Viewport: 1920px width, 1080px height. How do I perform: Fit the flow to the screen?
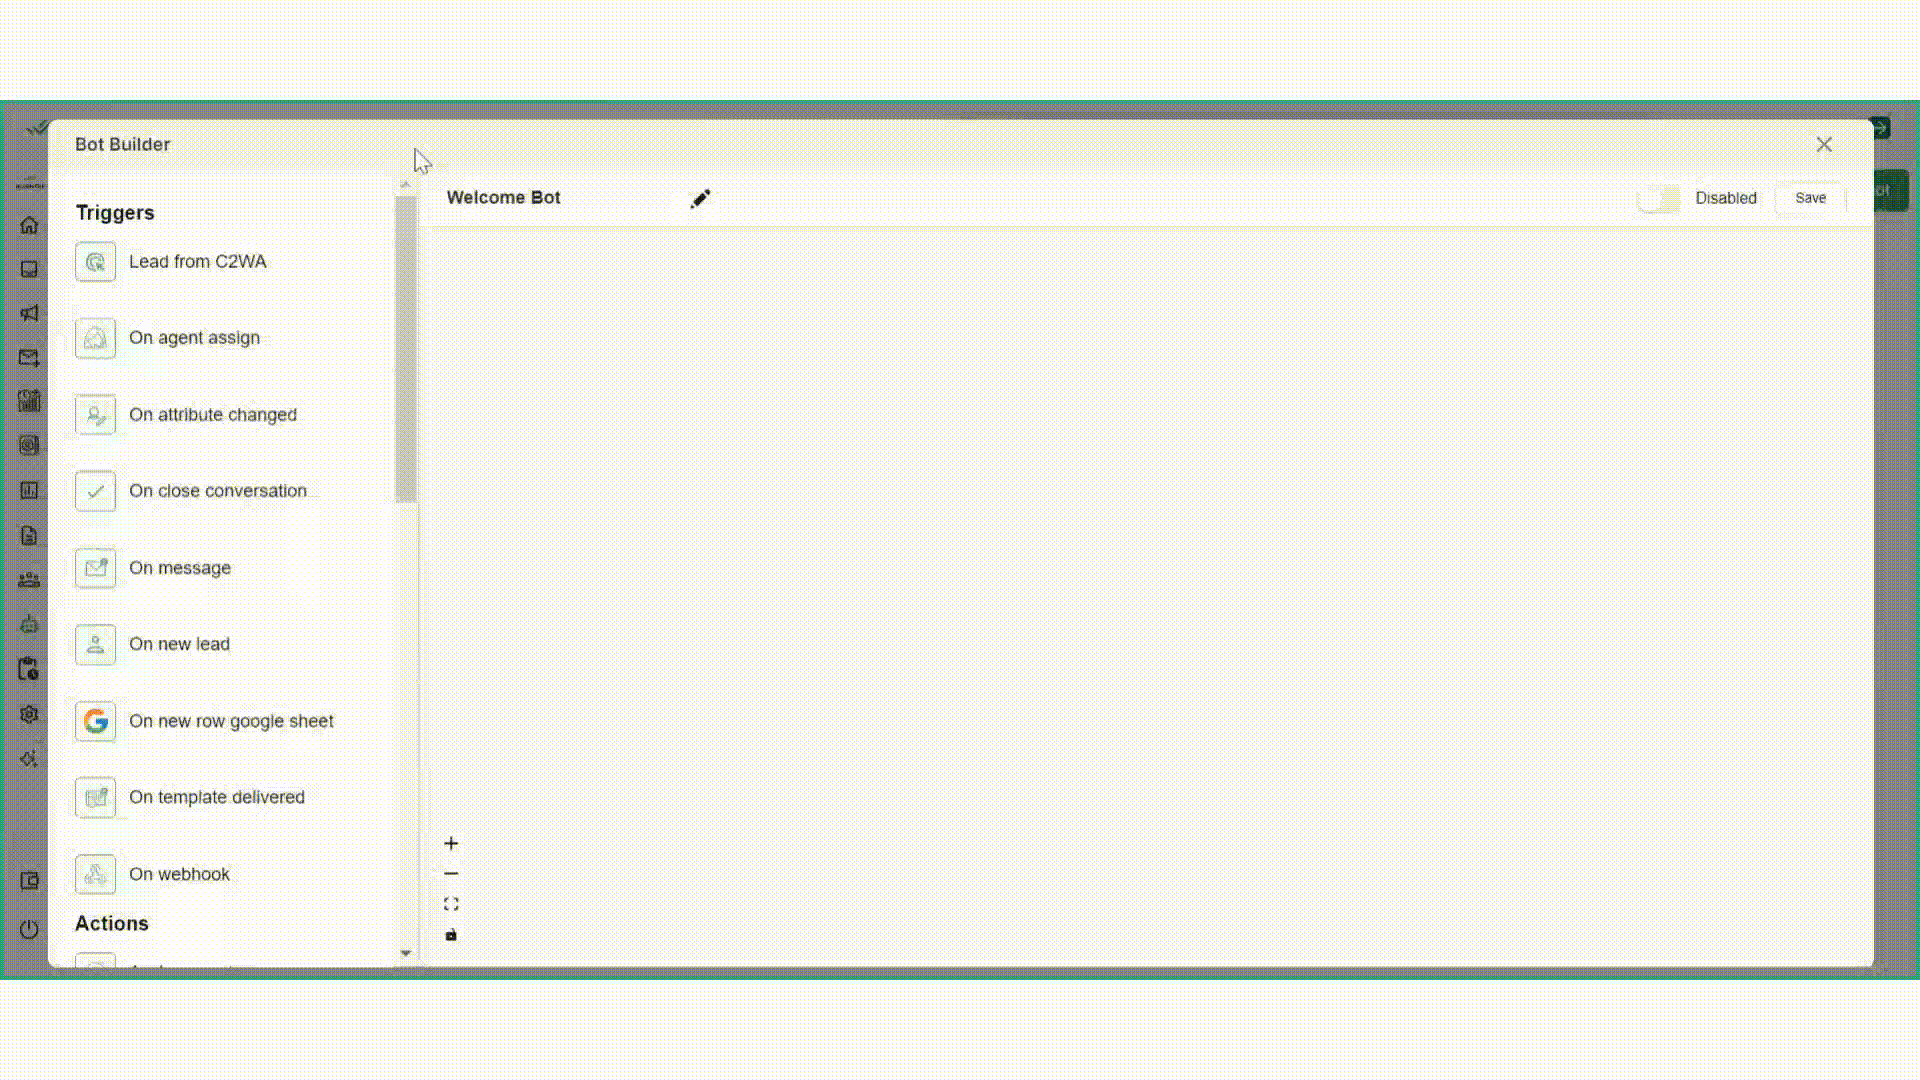(451, 903)
